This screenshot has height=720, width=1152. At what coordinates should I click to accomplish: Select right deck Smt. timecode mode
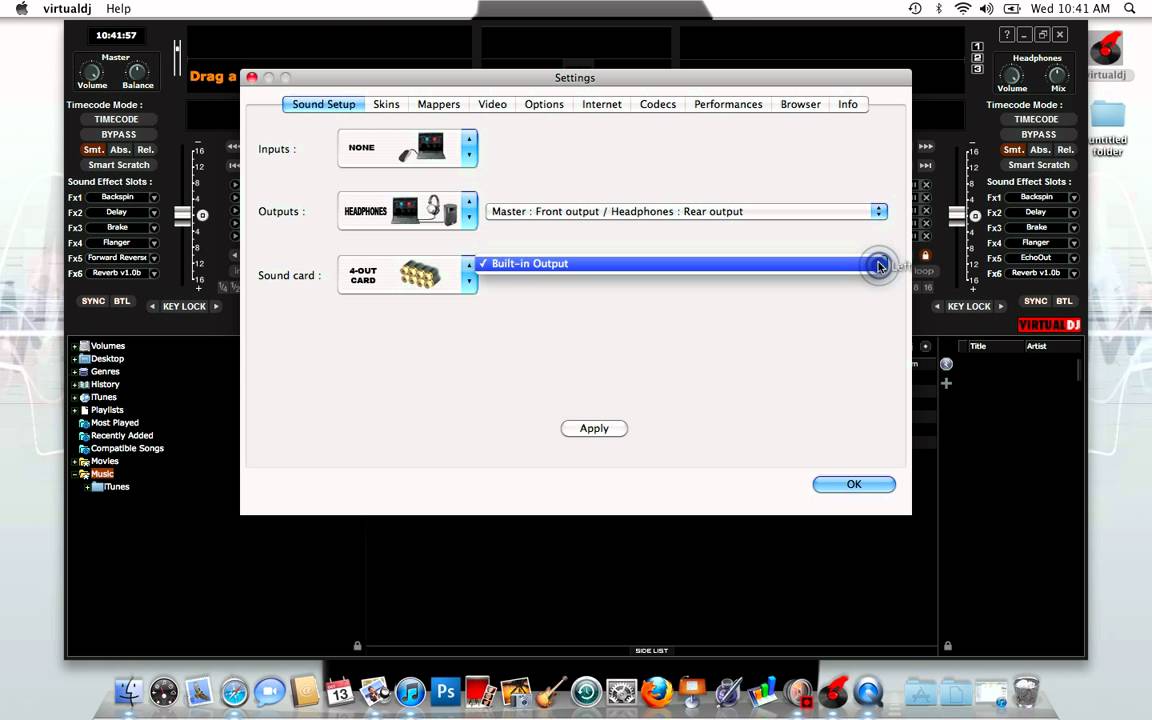coord(1013,150)
